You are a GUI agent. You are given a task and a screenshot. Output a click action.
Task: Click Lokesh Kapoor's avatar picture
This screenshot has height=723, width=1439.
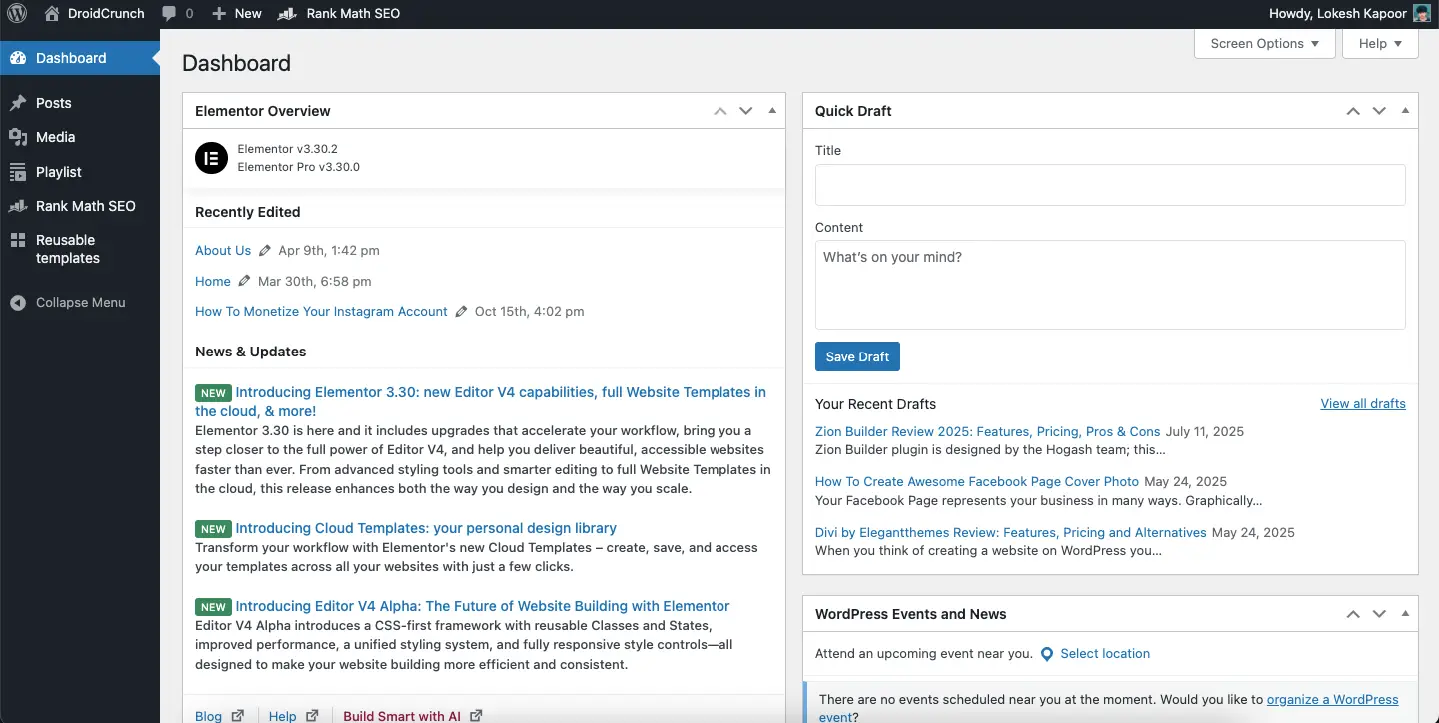(x=1421, y=14)
